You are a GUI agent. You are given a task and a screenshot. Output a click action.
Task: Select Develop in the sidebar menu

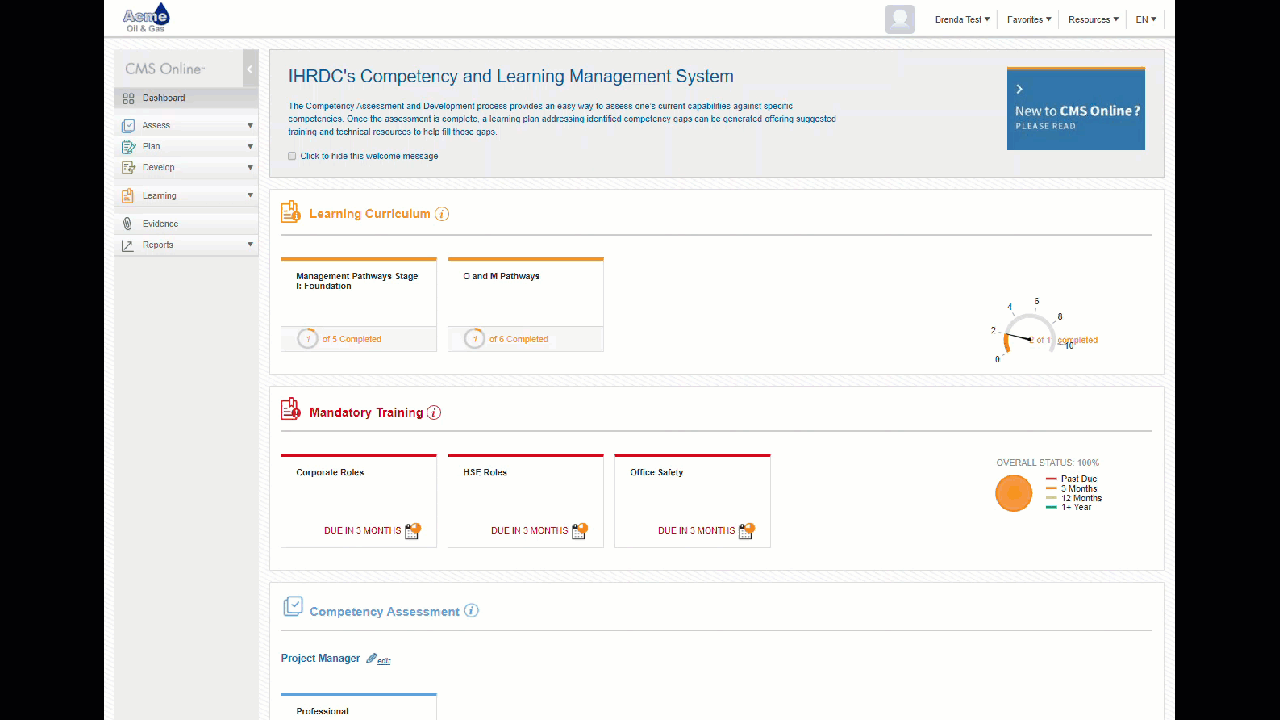186,168
